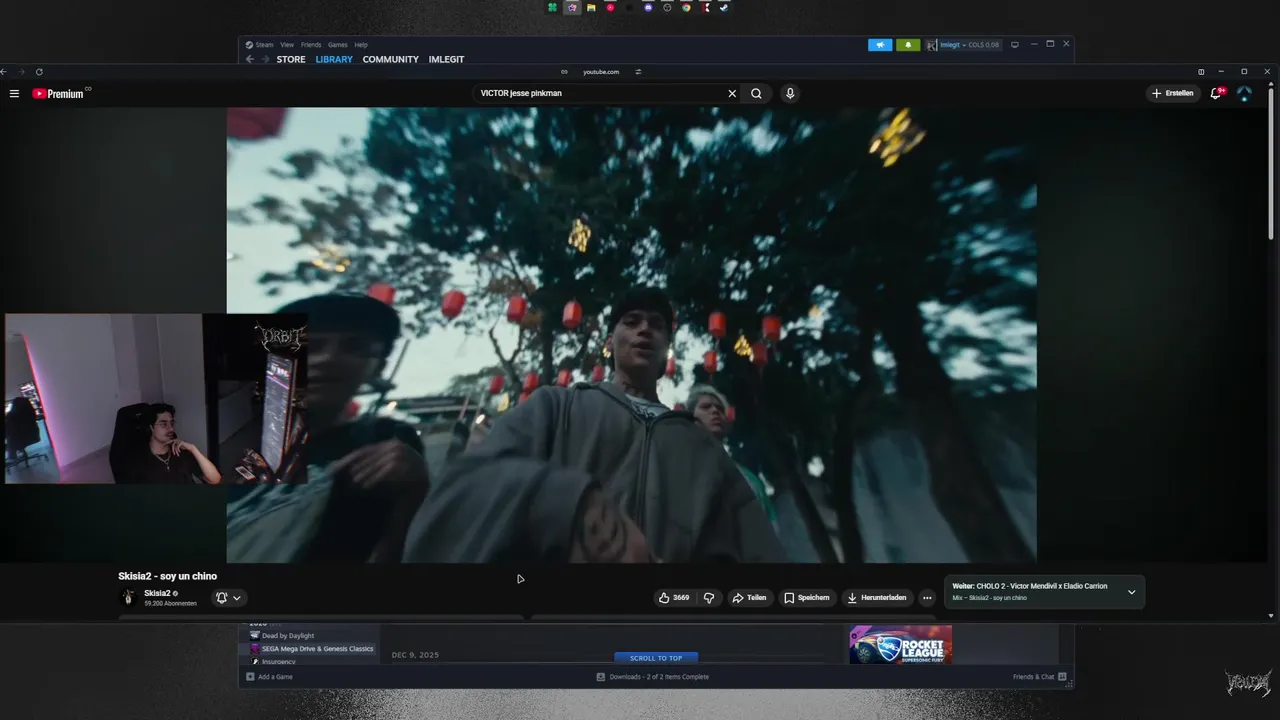Screen dimensions: 1280x720
Task: Save the video with Speichern
Action: [807, 598]
